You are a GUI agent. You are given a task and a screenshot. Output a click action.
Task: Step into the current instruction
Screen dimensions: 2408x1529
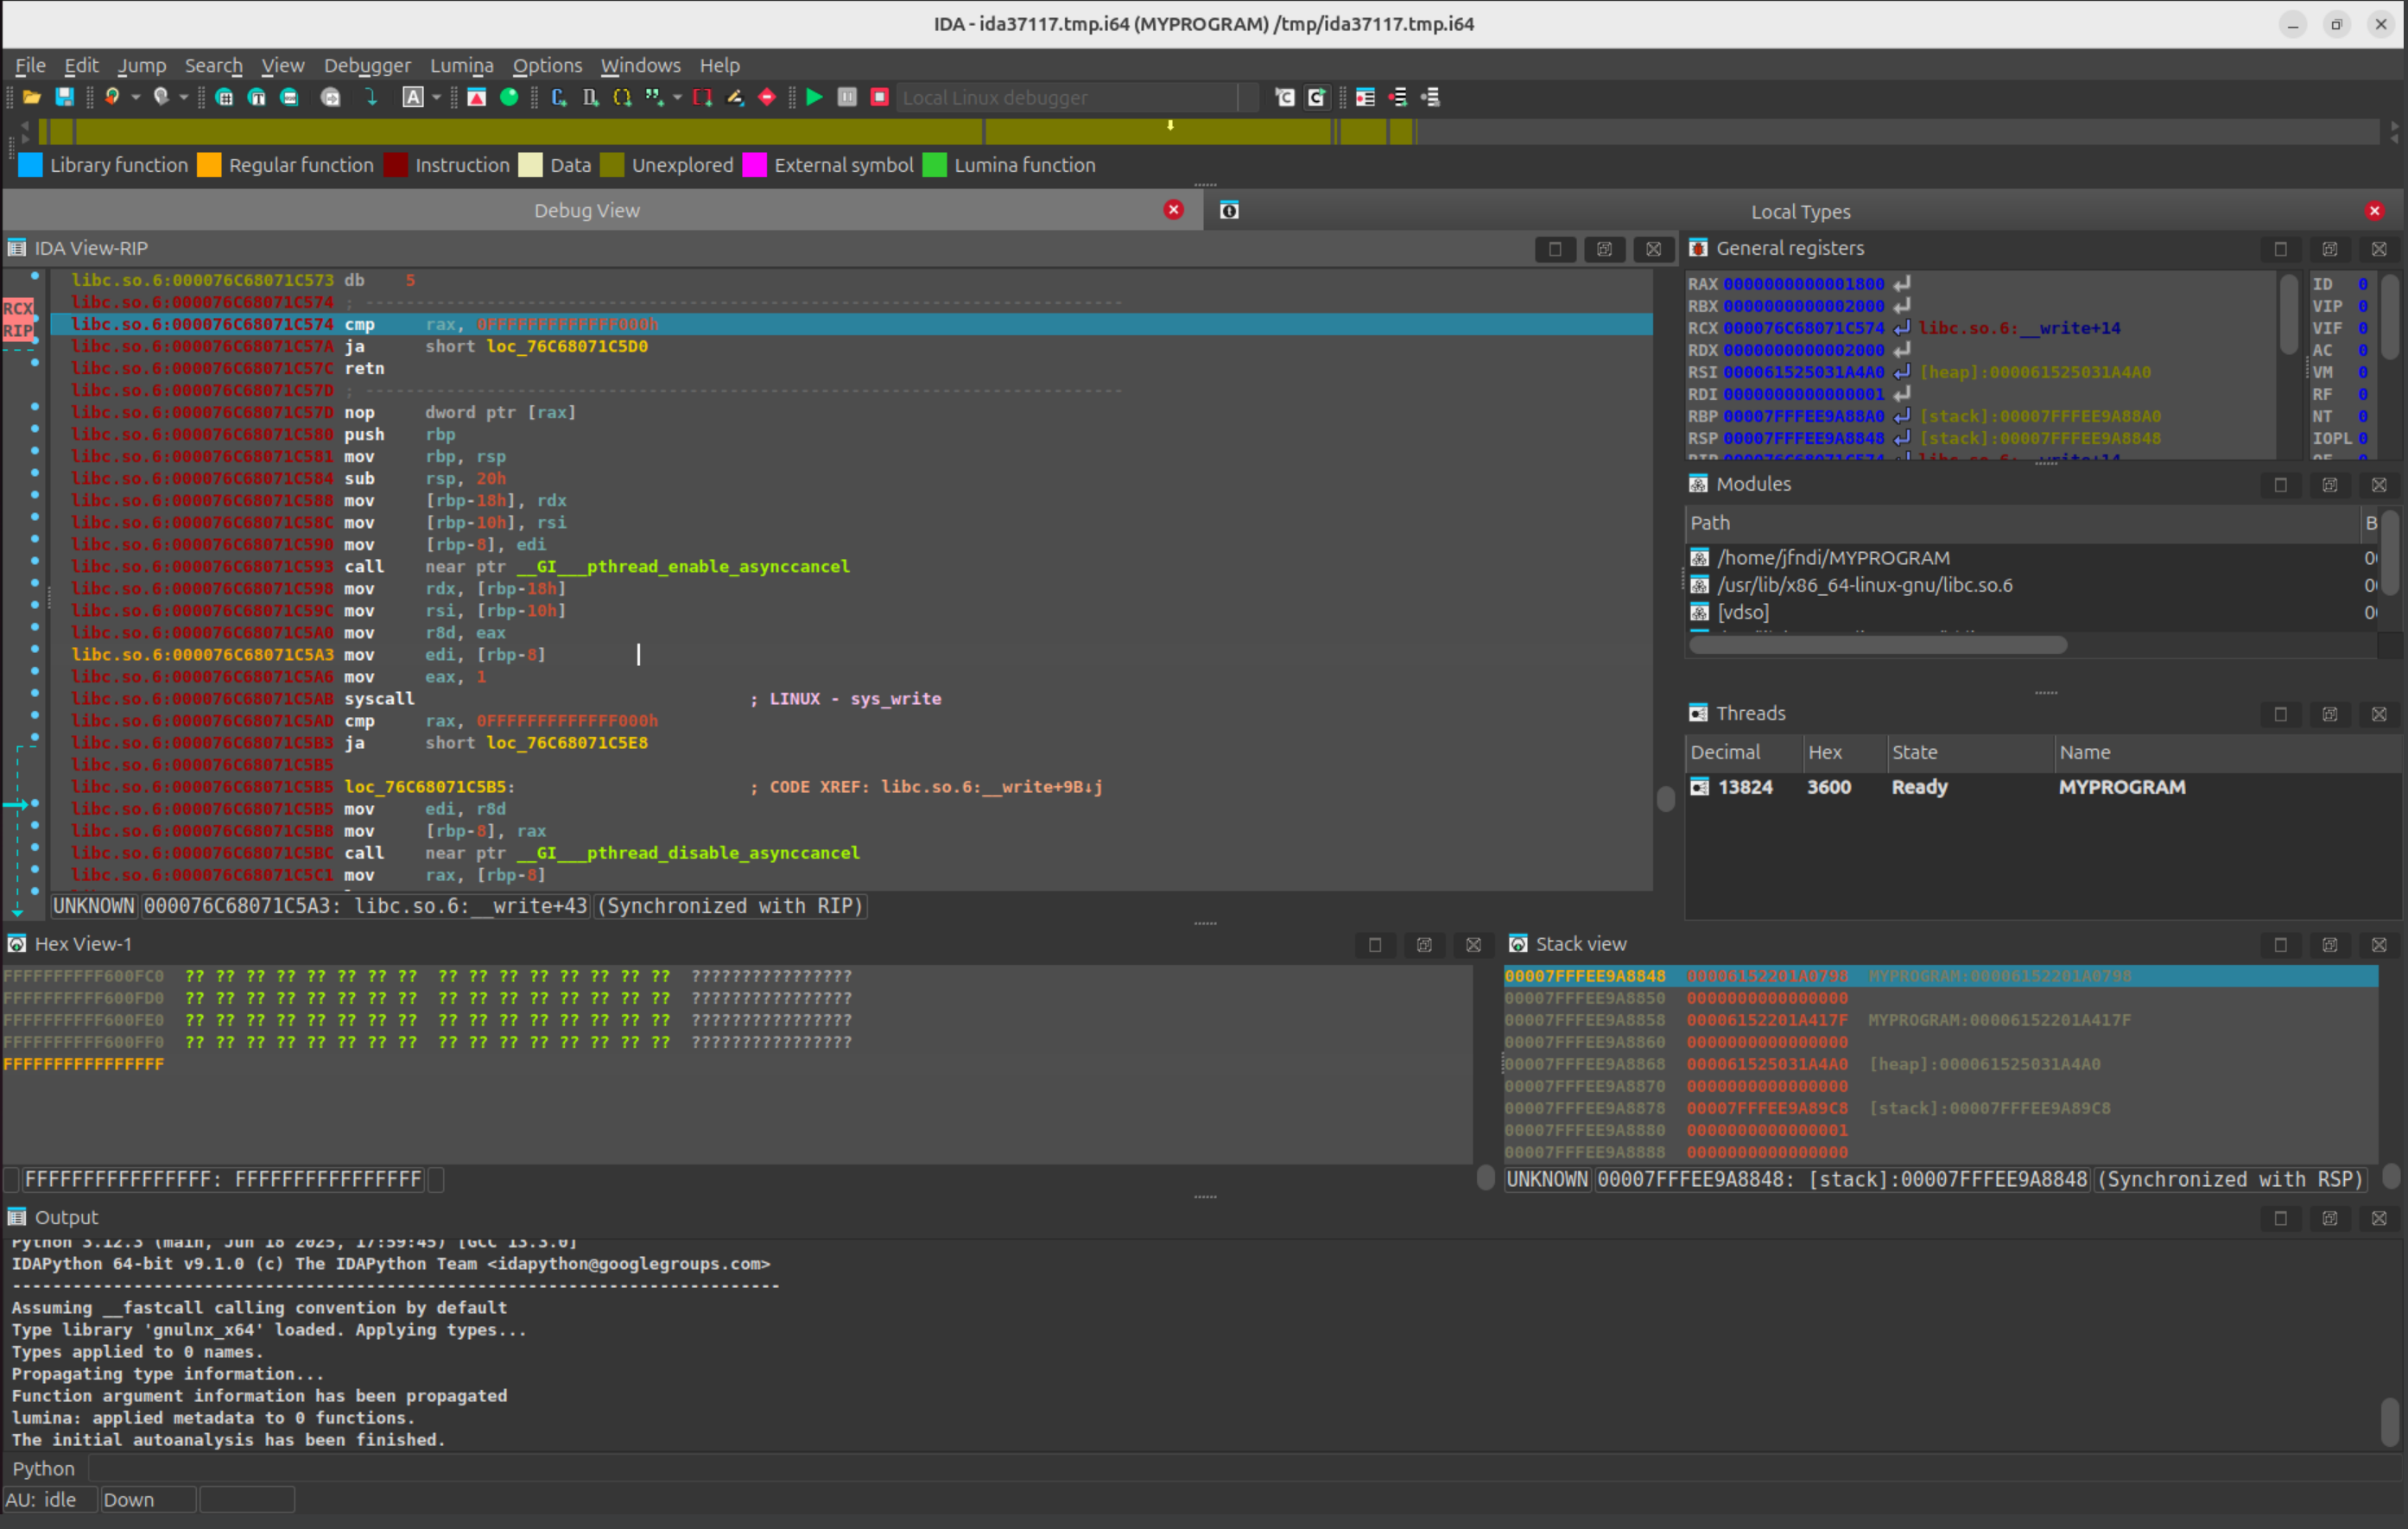pos(370,97)
